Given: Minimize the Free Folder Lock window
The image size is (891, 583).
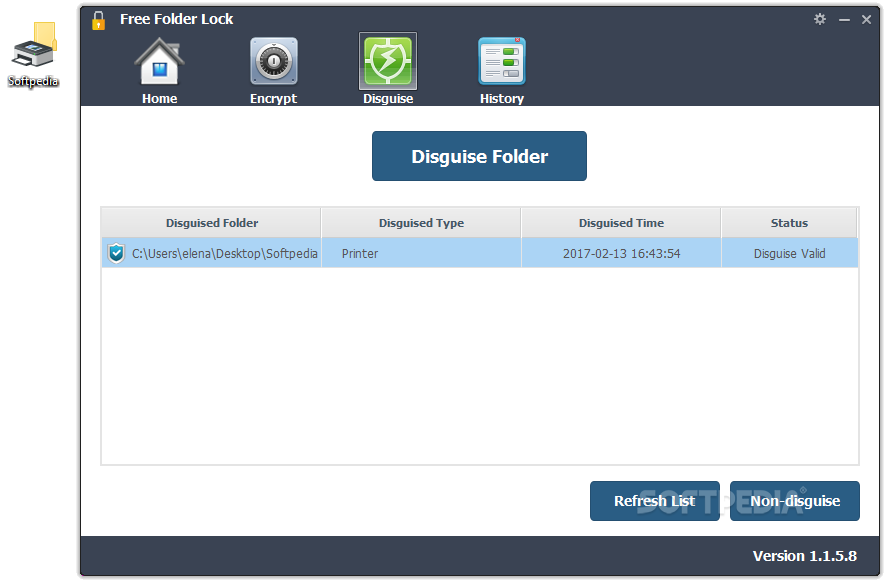Looking at the screenshot, I should [x=844, y=20].
